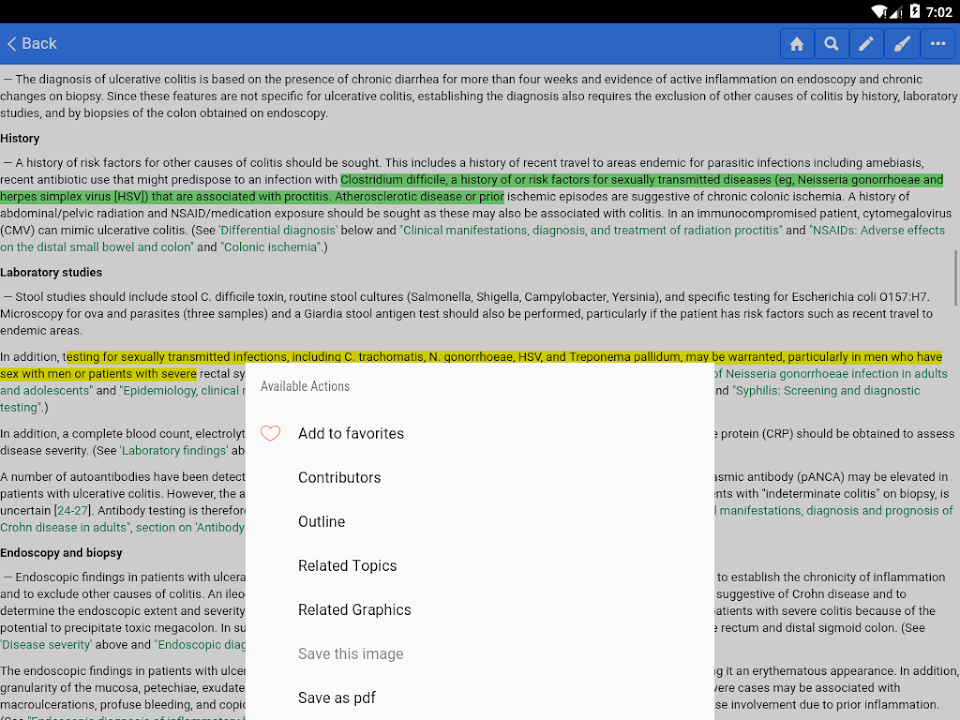Open the search magnifier icon
The height and width of the screenshot is (720, 960).
coord(831,44)
